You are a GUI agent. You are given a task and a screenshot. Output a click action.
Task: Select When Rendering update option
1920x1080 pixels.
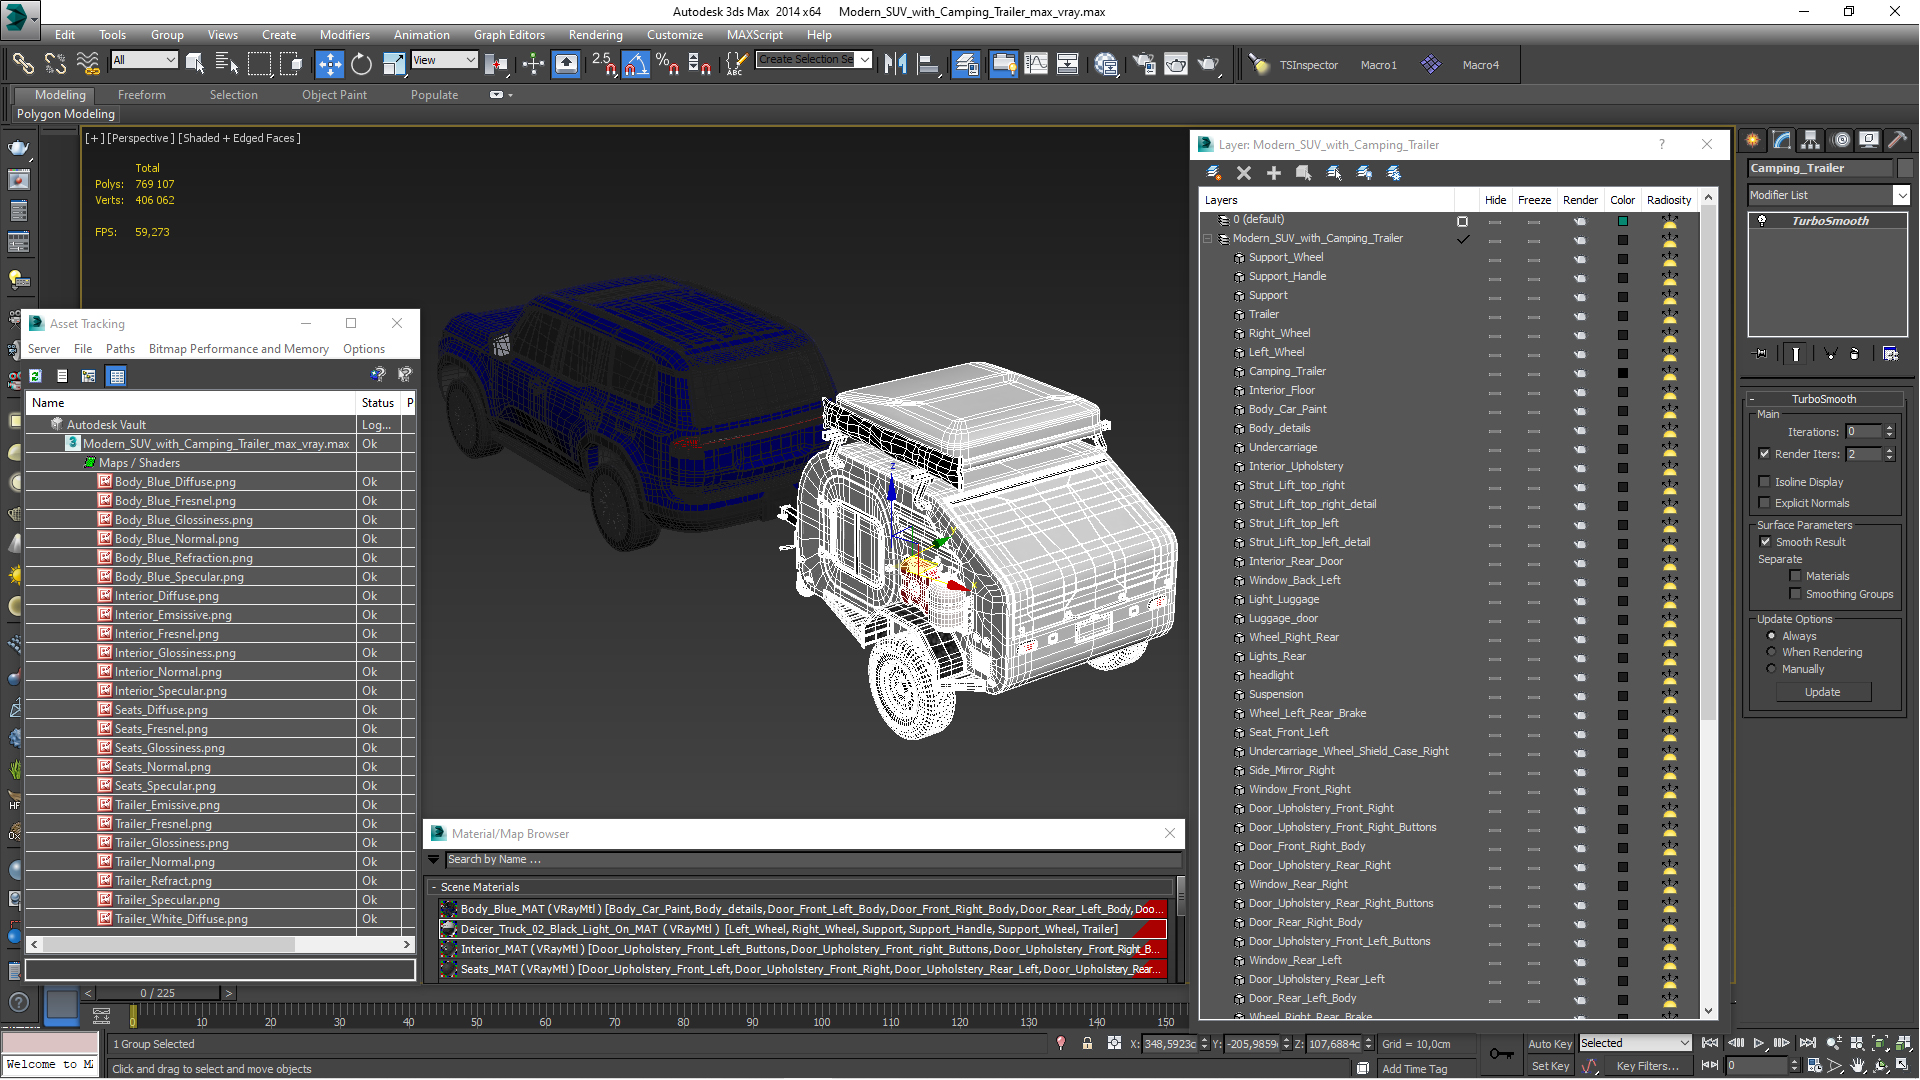click(1772, 652)
